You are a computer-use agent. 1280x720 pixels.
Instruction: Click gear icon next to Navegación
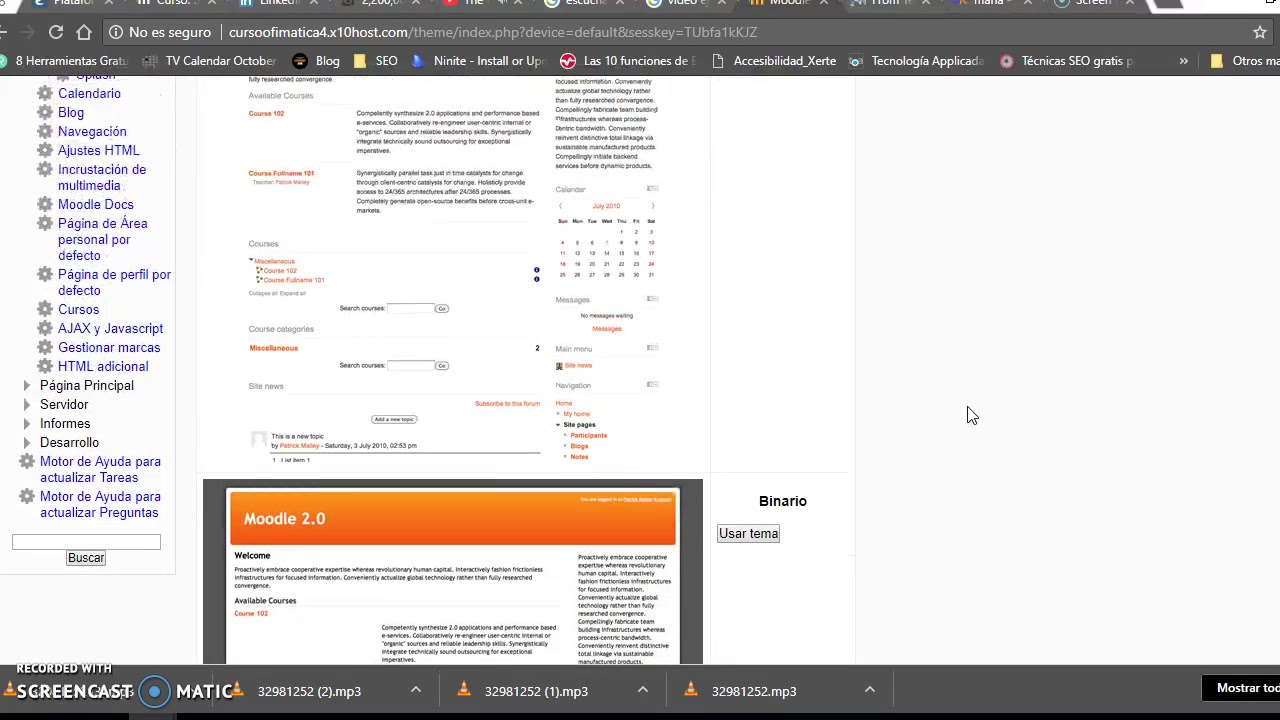coord(45,131)
